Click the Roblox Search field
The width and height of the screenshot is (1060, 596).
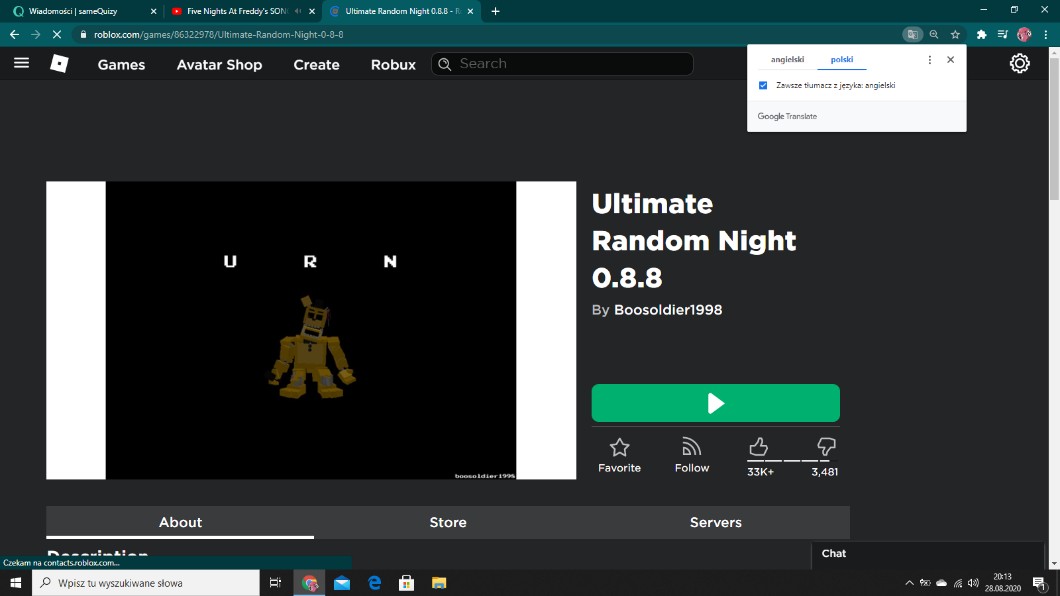(x=570, y=64)
